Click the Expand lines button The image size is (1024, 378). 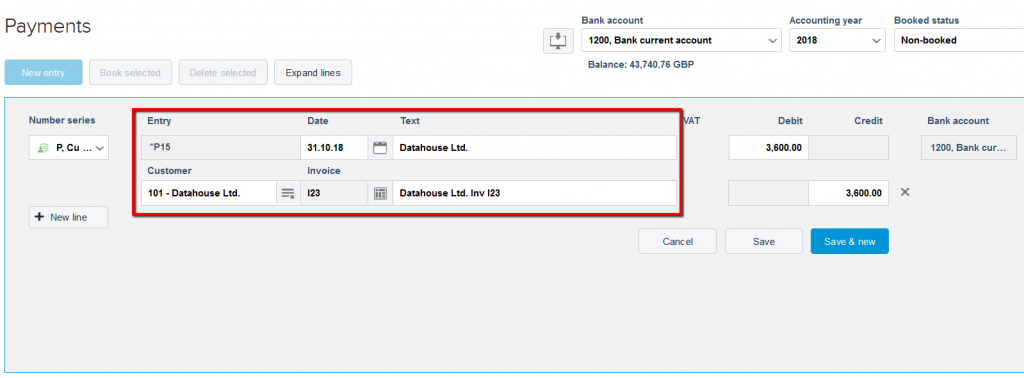313,72
